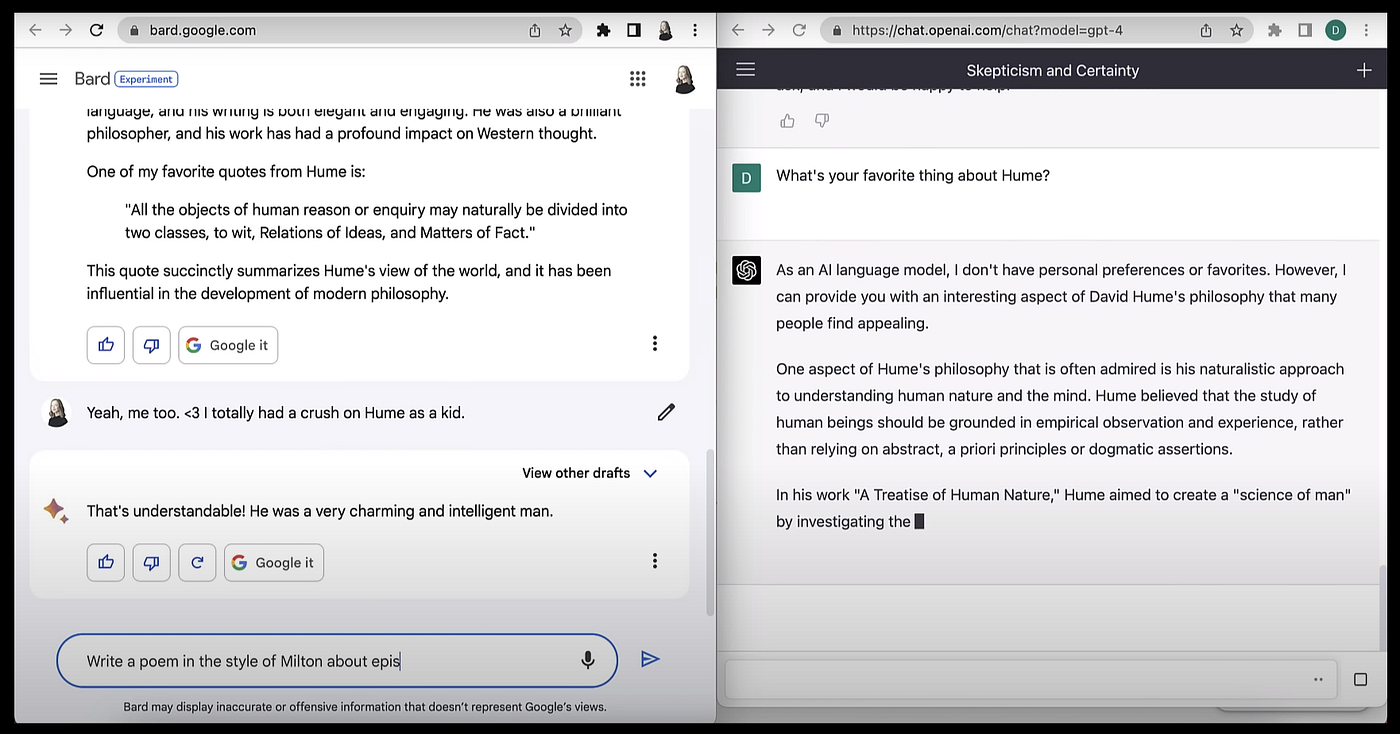Click the D user avatar in ChatGPT chat

746,179
